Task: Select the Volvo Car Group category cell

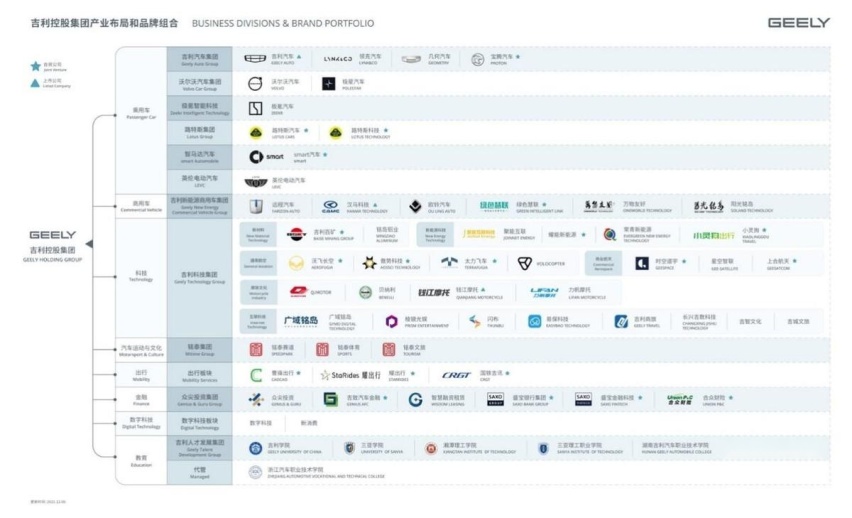Action: [x=199, y=84]
